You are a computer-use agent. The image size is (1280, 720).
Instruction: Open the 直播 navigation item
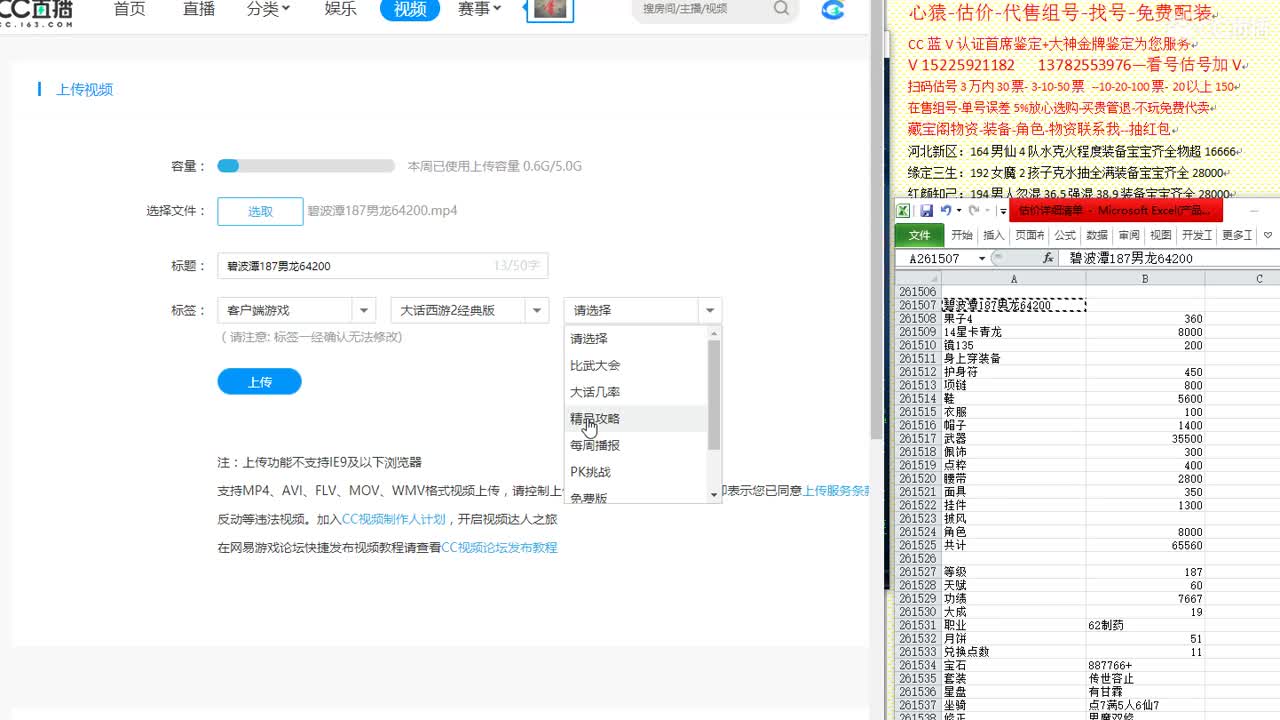(199, 9)
